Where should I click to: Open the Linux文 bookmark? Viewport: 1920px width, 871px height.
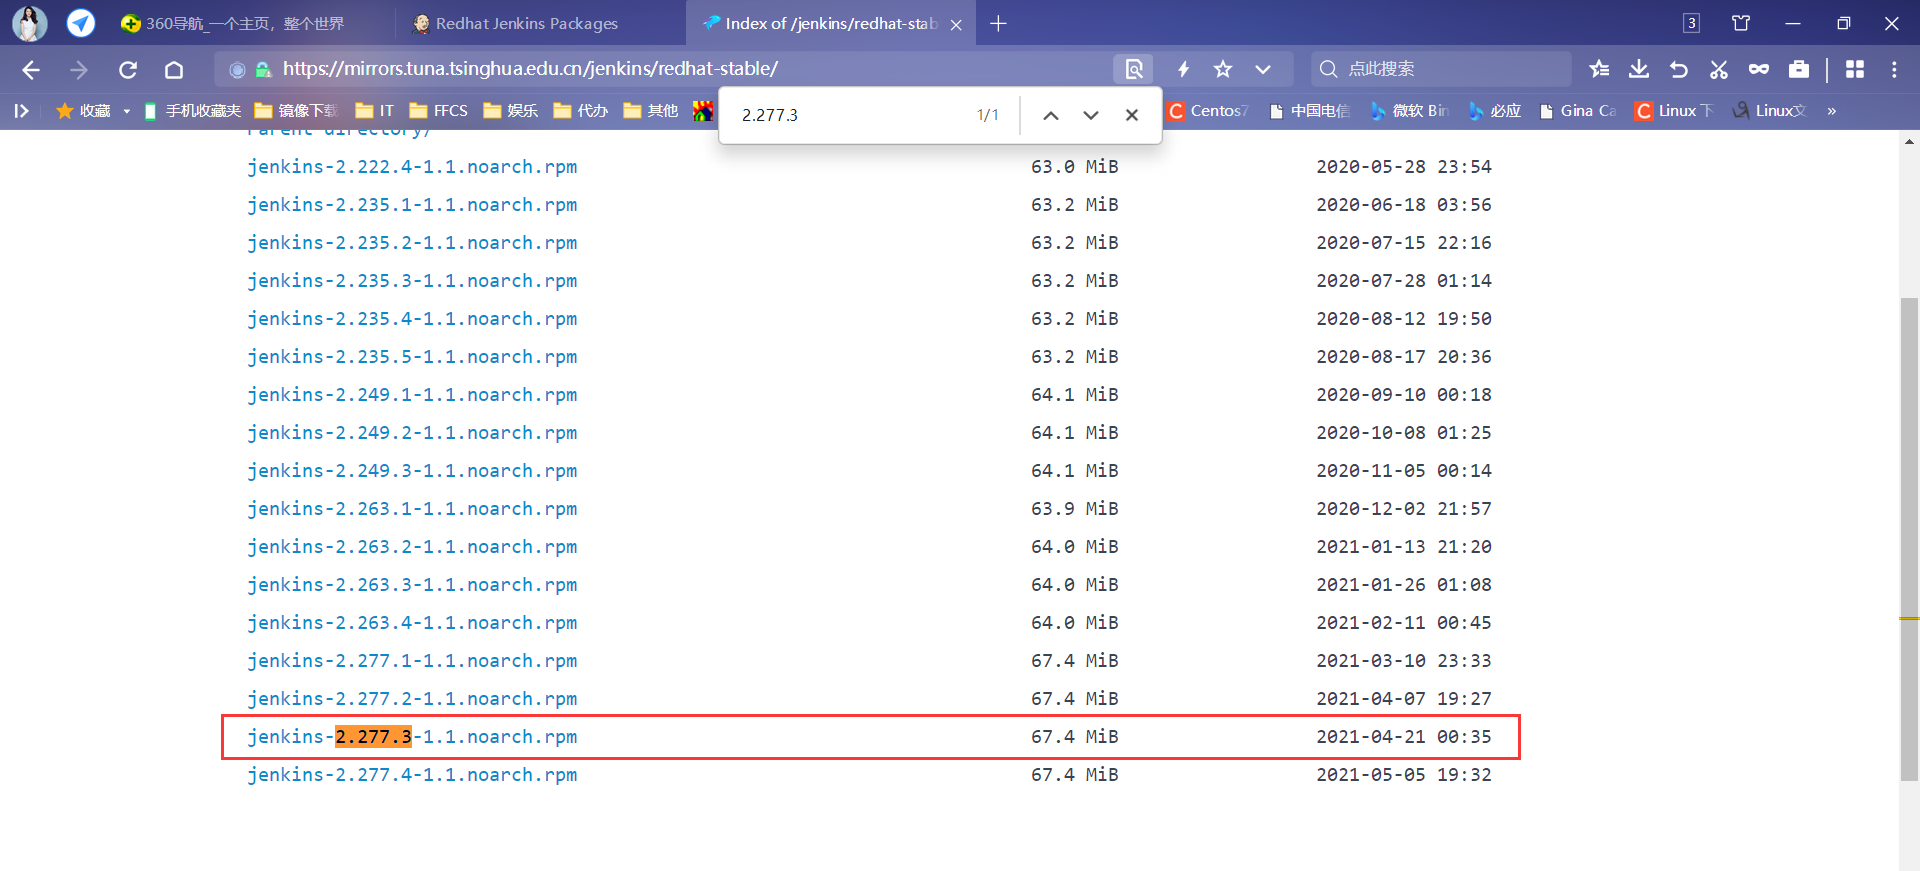(x=1770, y=111)
